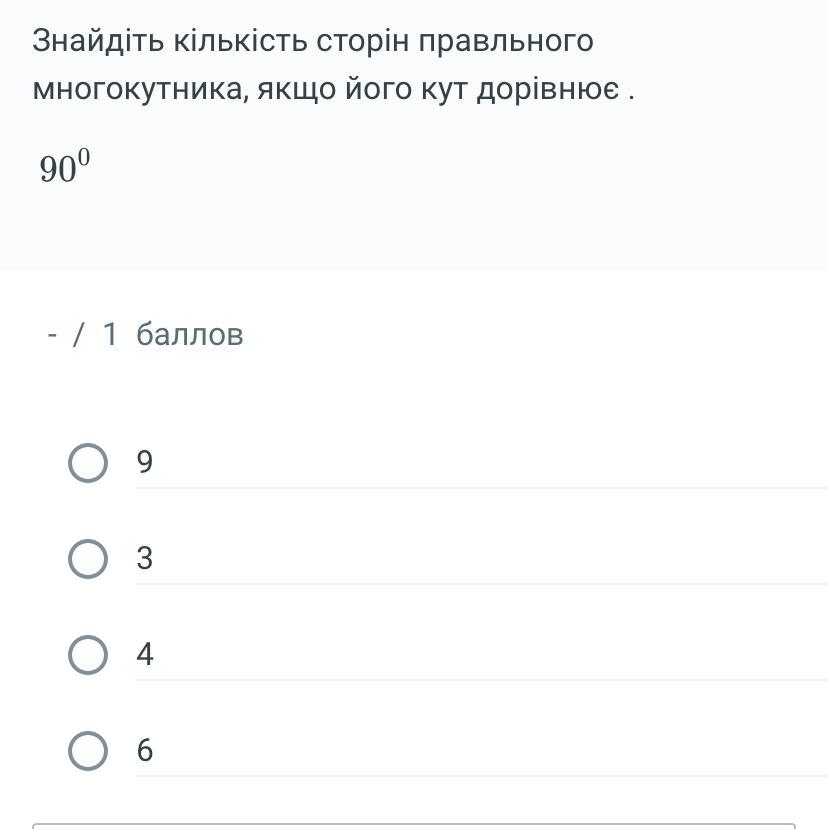Viewport: 828px width, 829px height.
Task: Click the superscript zero degree symbol
Action: coord(84,155)
